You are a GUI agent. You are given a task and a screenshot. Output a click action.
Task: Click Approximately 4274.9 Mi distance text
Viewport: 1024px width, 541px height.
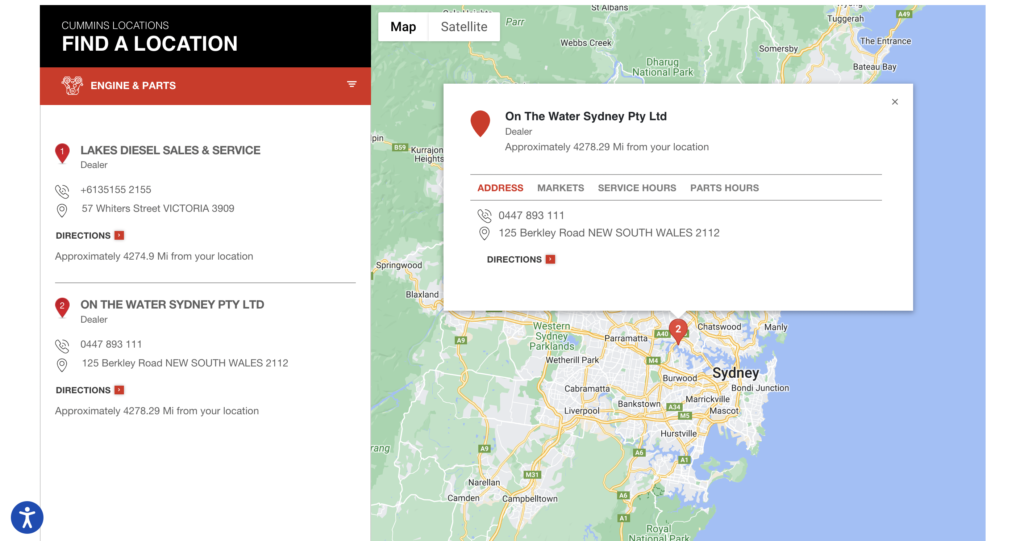pos(154,256)
